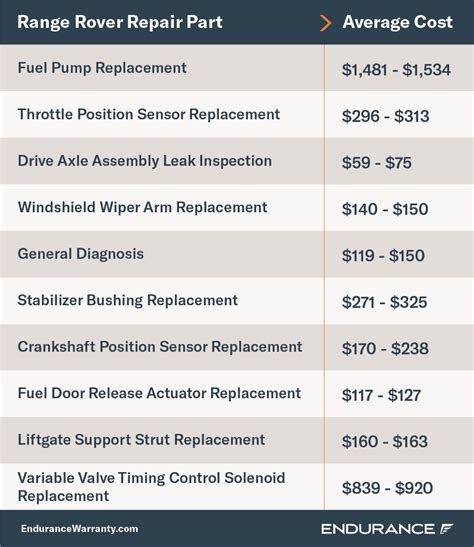Click the Endurance logo emblem

pyautogui.click(x=446, y=529)
